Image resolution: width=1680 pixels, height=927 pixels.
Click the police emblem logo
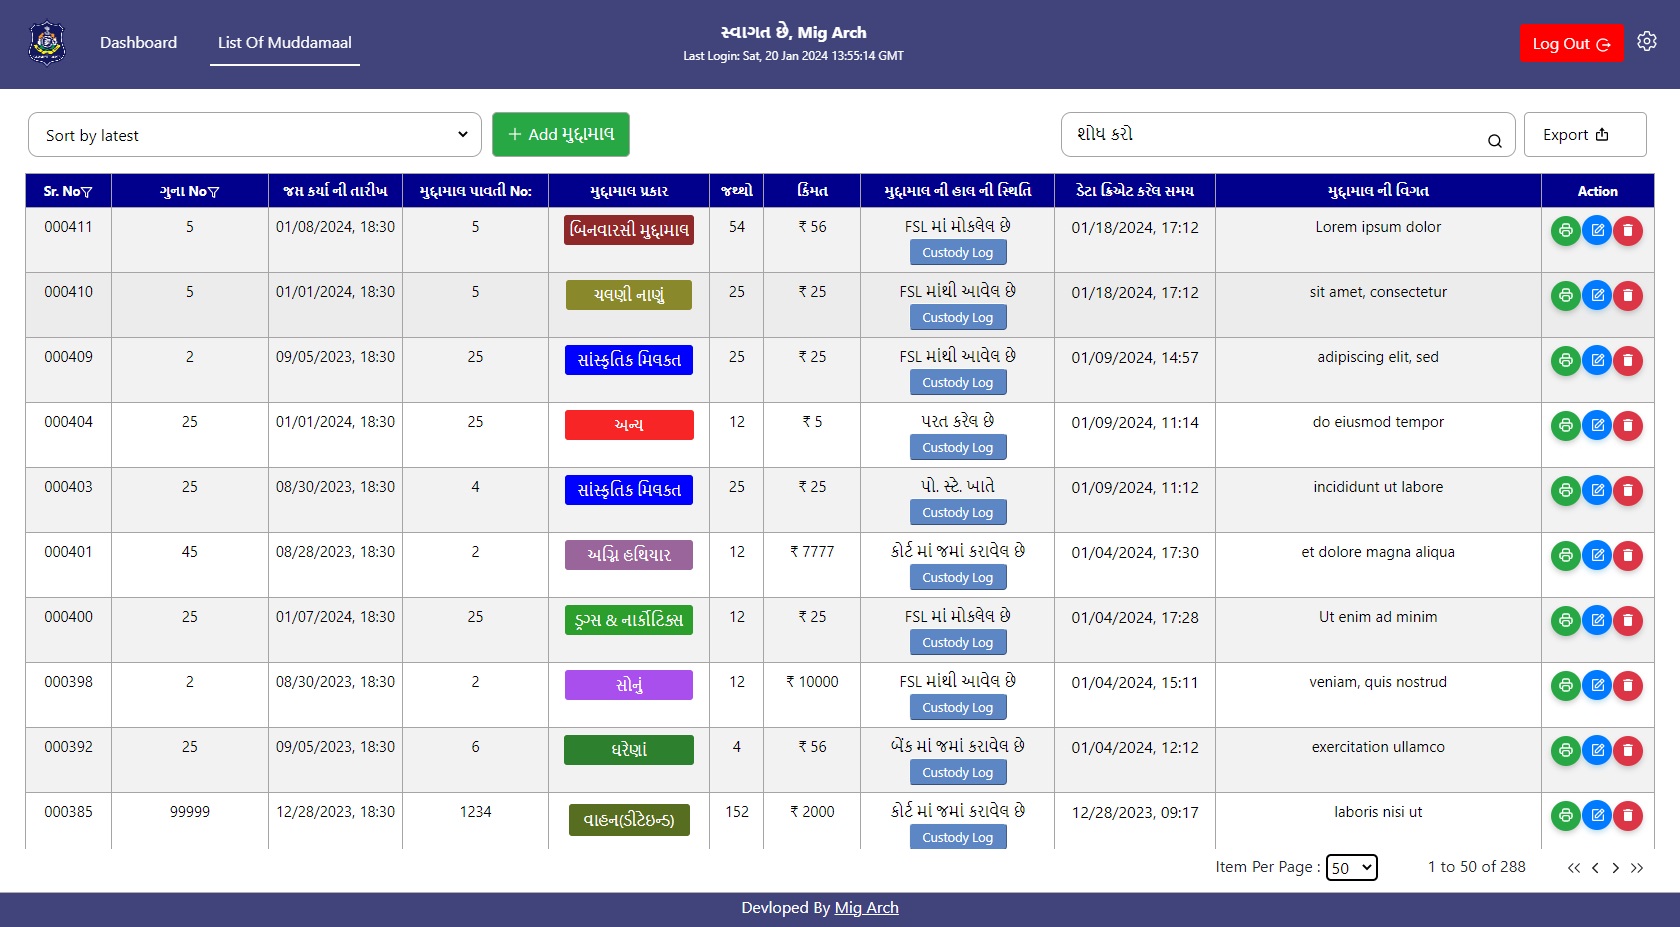tap(47, 43)
